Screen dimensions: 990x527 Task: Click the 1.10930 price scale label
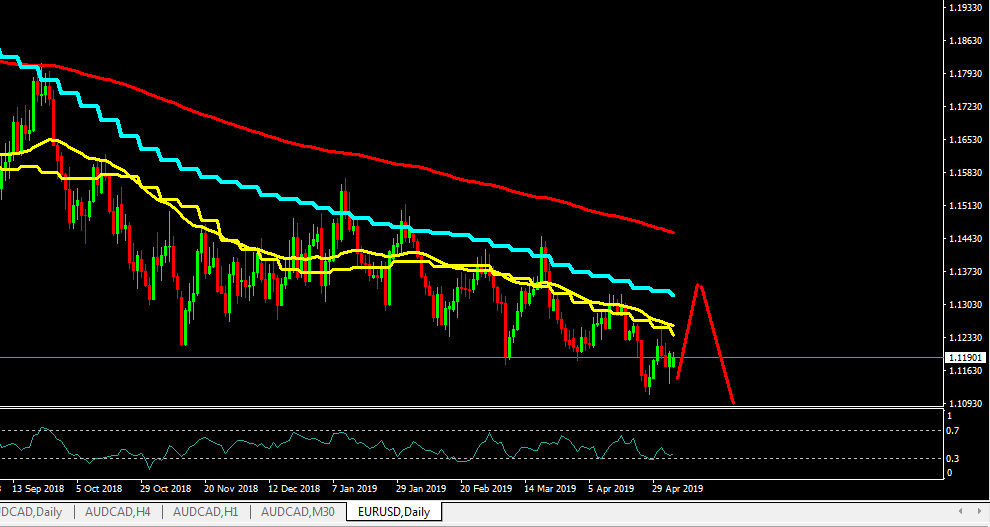pyautogui.click(x=965, y=403)
